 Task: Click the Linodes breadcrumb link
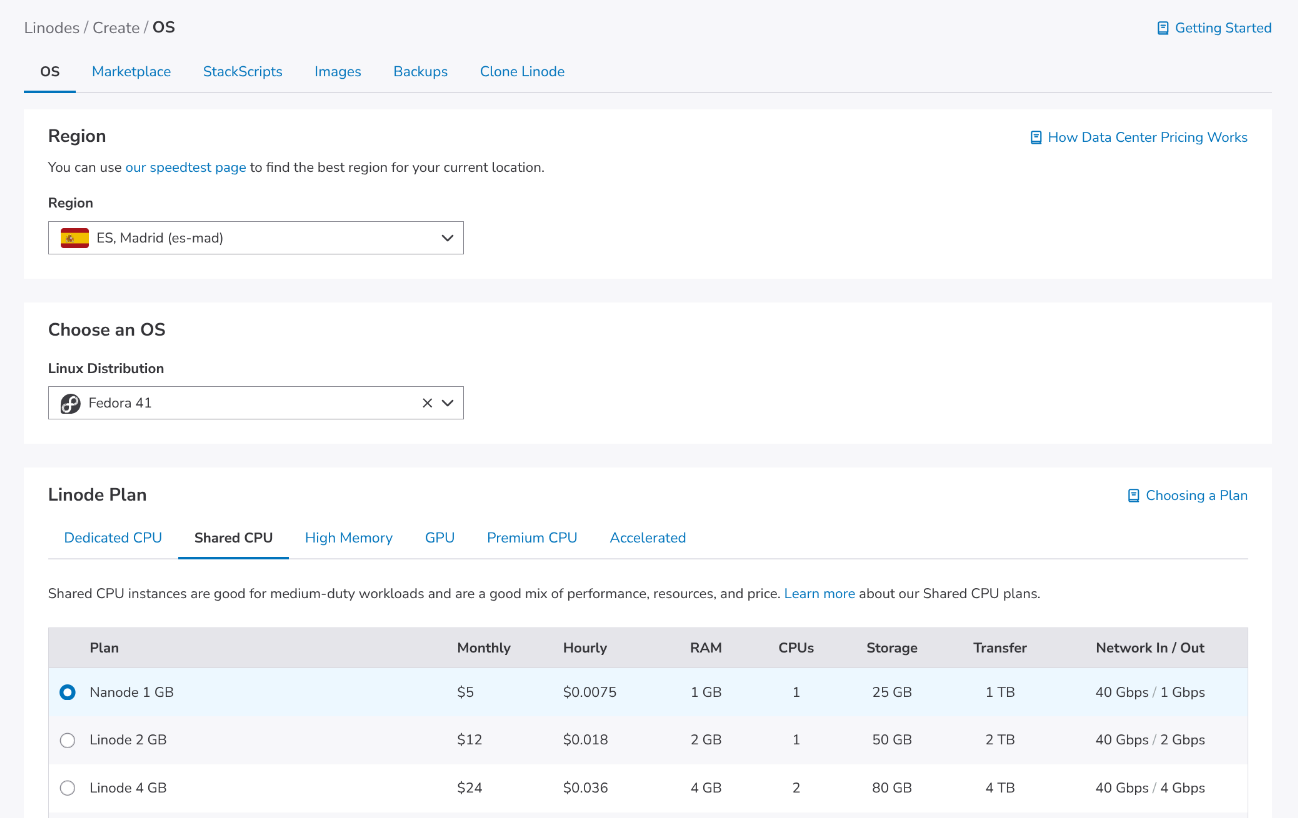(52, 28)
